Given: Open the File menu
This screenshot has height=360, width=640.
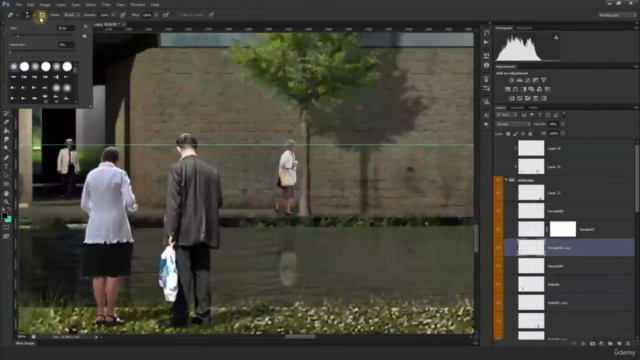Looking at the screenshot, I should tap(18, 5).
